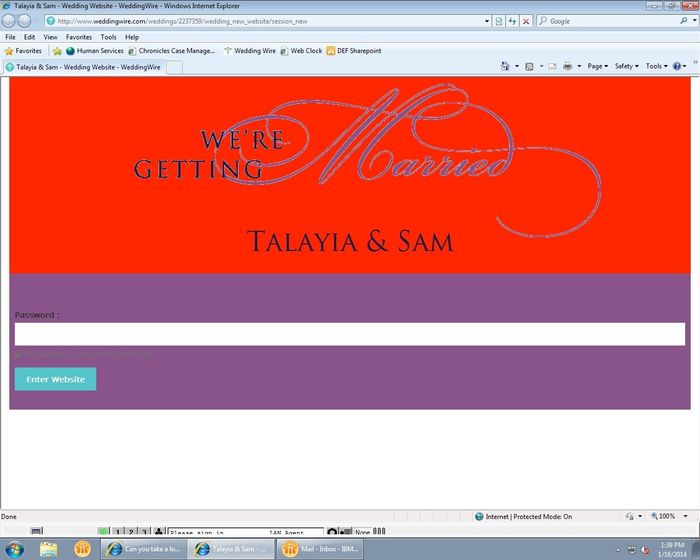
Task: Click the 'None' label on agent toolbar
Action: point(362,532)
